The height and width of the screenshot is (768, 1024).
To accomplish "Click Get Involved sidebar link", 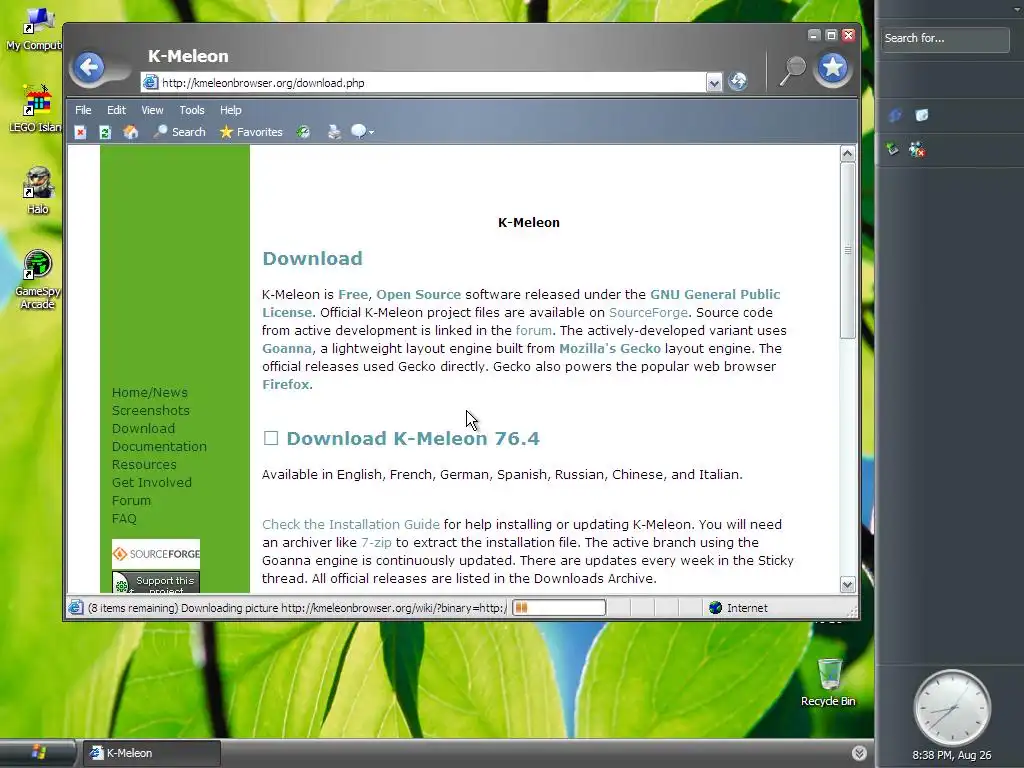I will coord(152,483).
